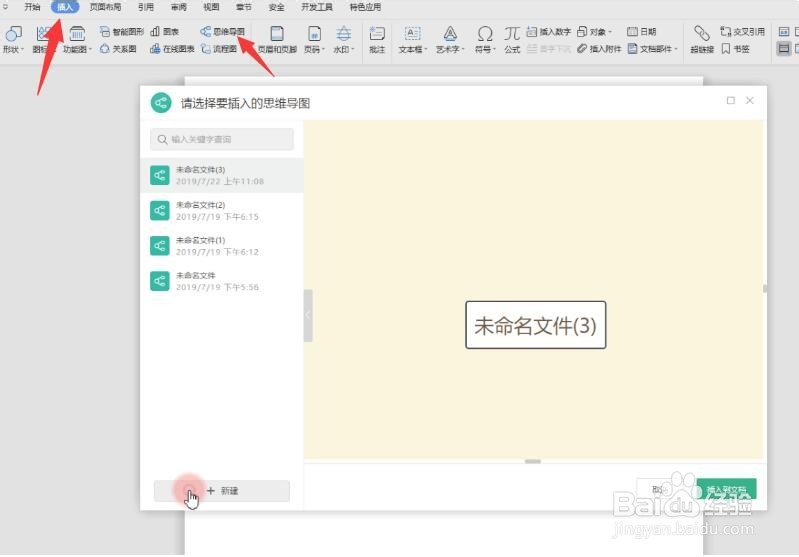Click the 思维导图 mind map button
The image size is (799, 557).
click(223, 32)
